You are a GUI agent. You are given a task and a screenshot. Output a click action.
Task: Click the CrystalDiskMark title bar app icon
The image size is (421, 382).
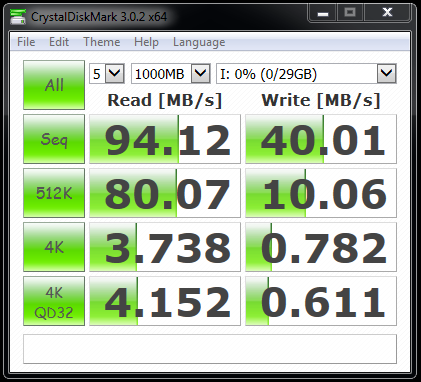coord(18,16)
